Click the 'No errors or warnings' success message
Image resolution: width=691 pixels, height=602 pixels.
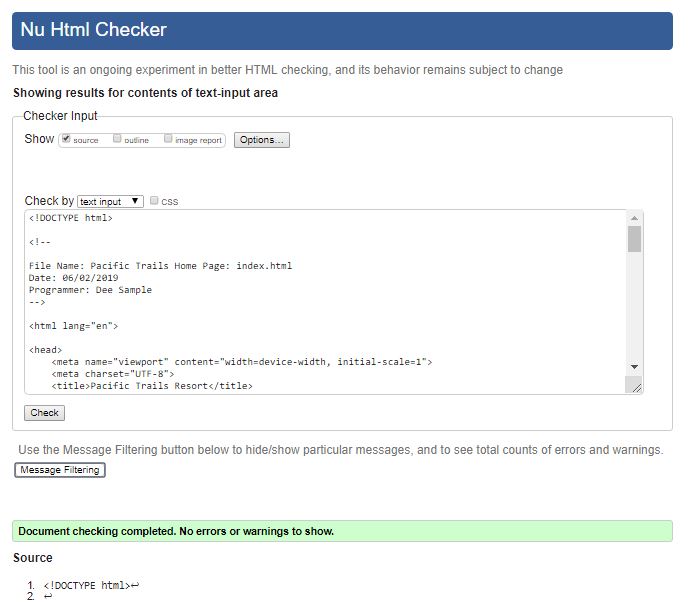[x=342, y=531]
